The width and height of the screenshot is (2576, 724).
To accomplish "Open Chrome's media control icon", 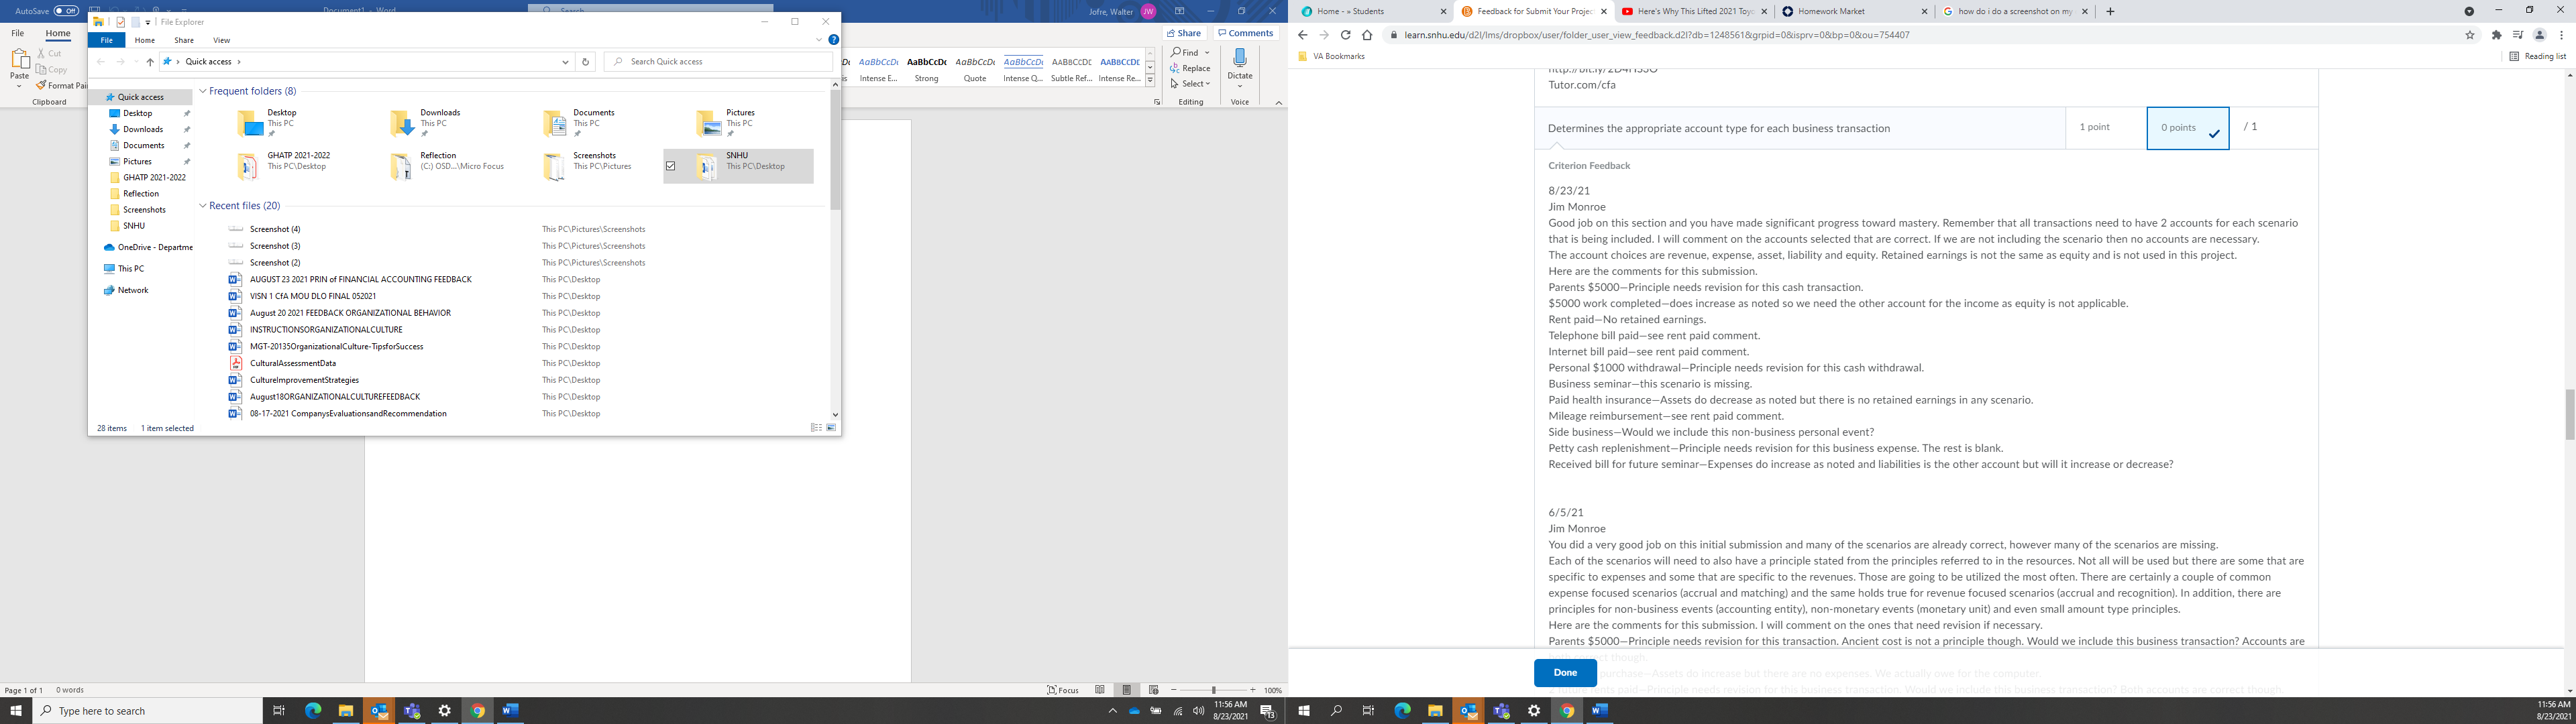I will [2518, 35].
